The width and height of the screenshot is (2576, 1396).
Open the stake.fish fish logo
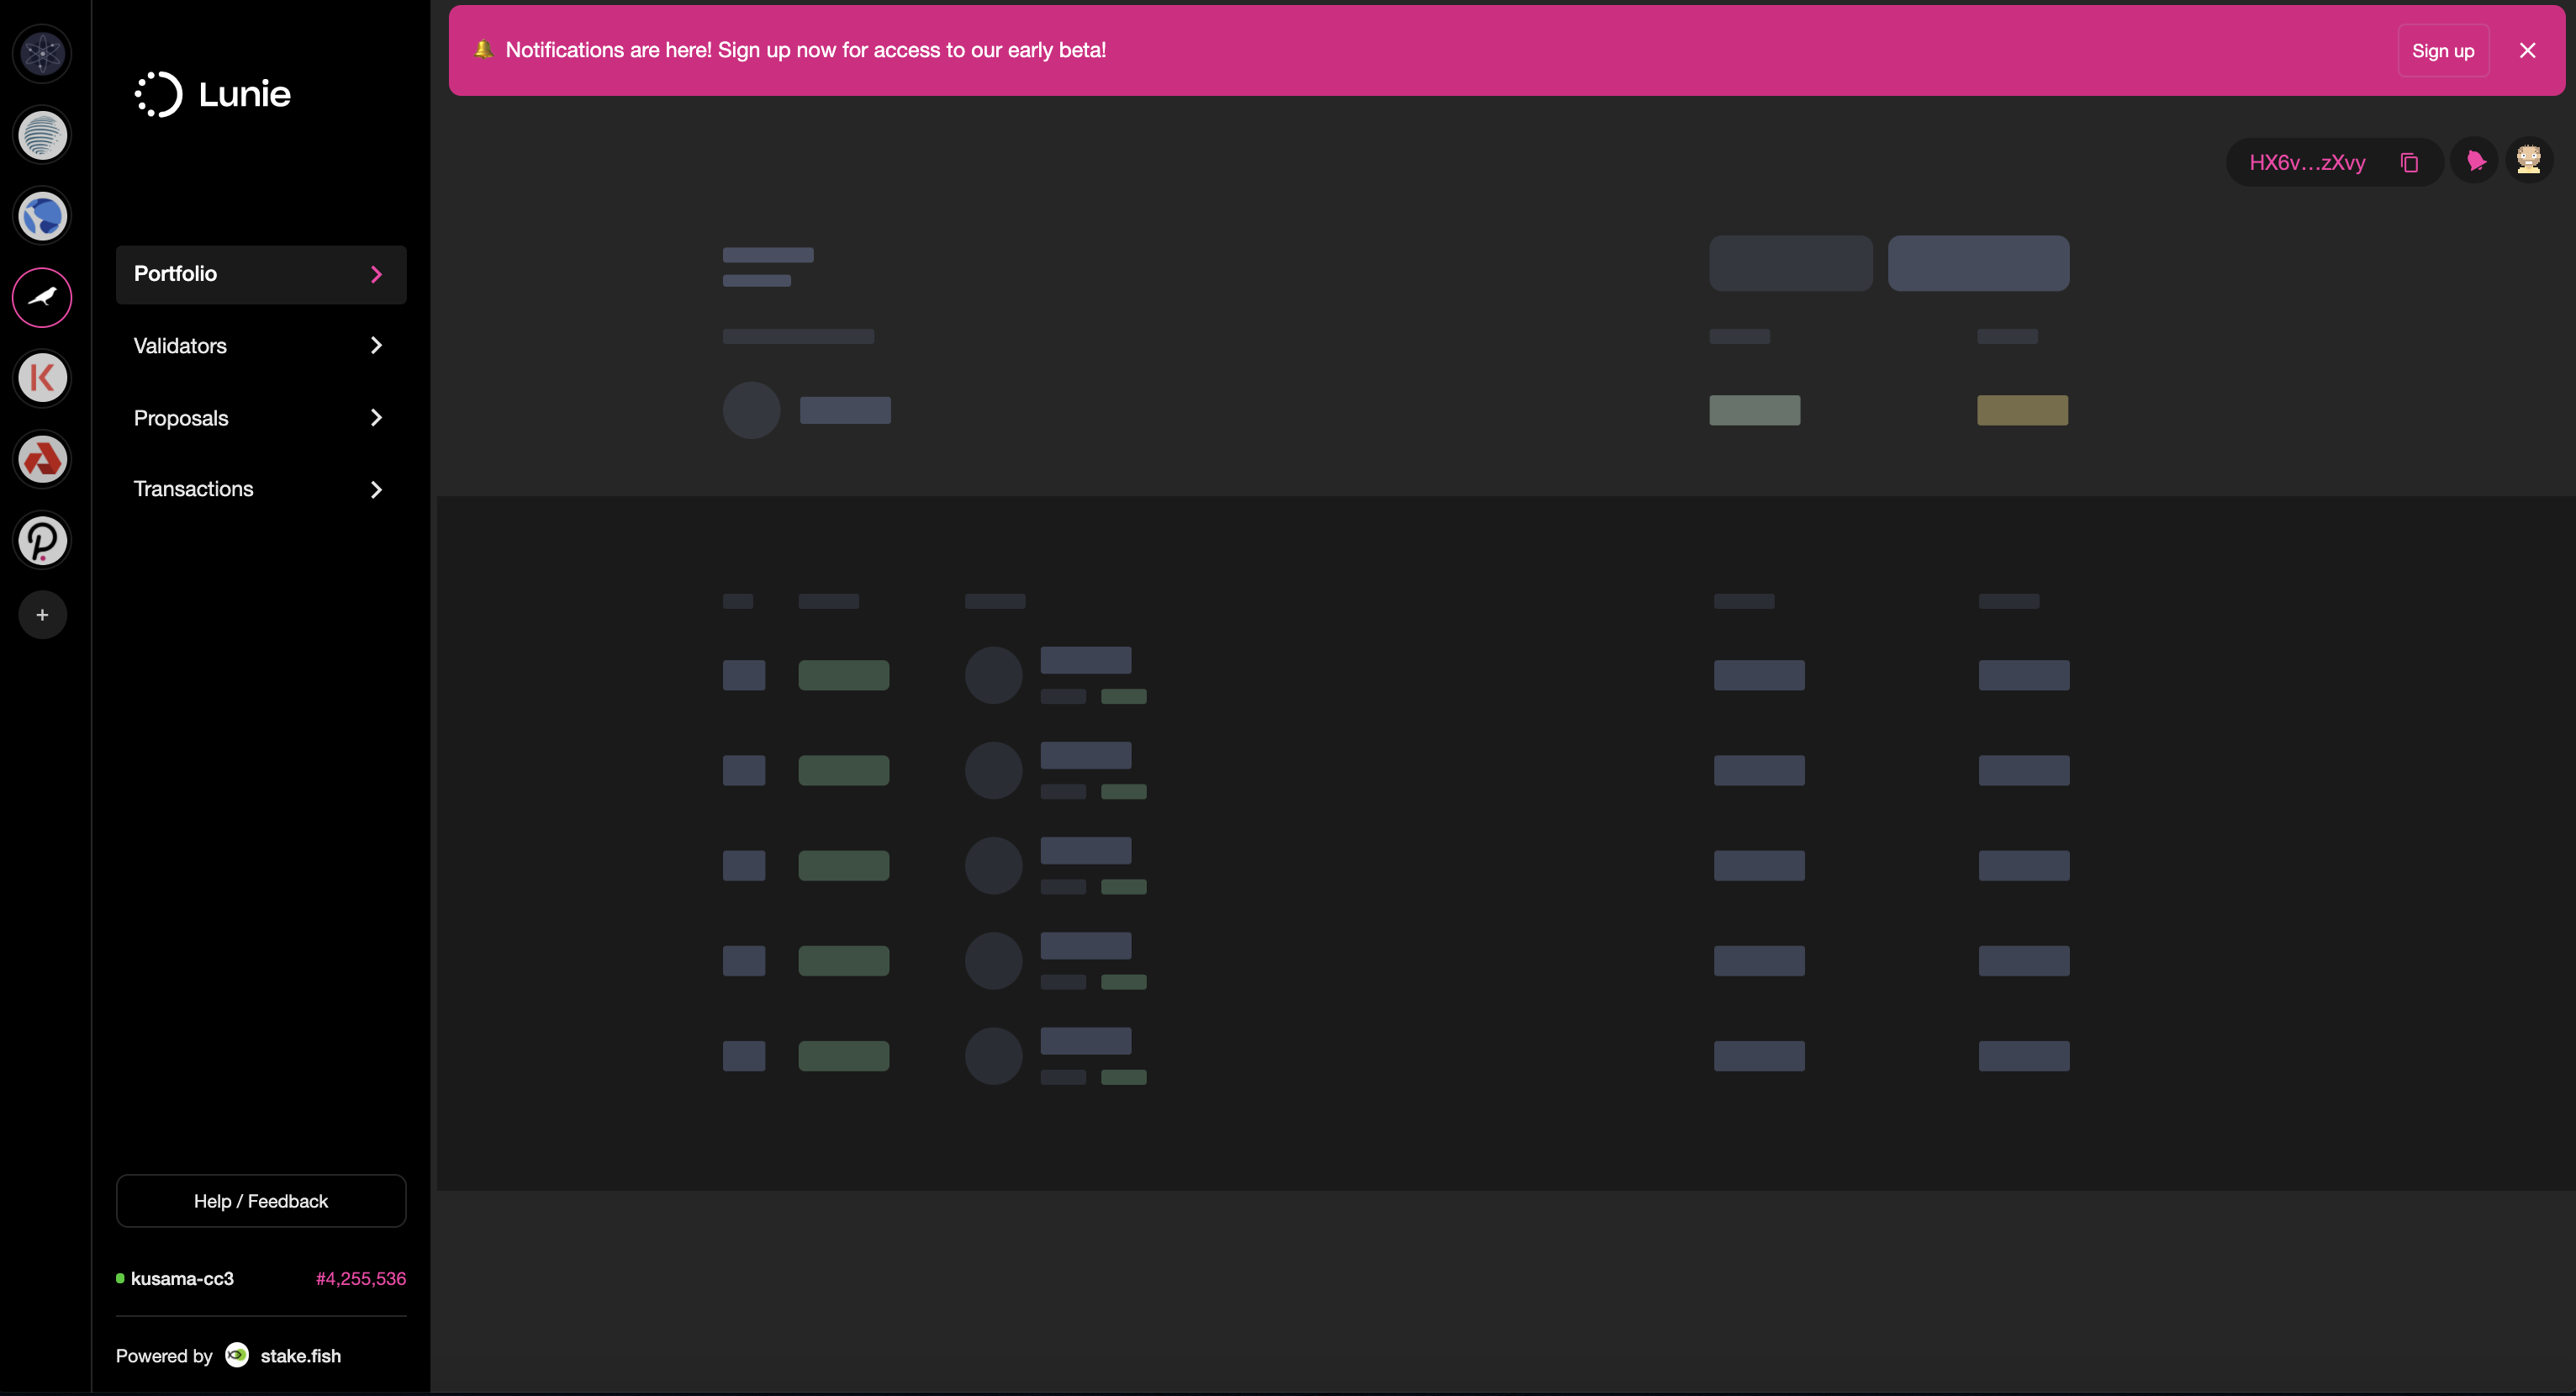click(237, 1355)
